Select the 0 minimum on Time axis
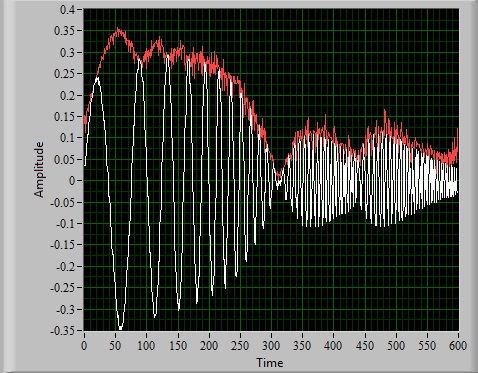Screen dimensions: 478x373 pos(84,346)
